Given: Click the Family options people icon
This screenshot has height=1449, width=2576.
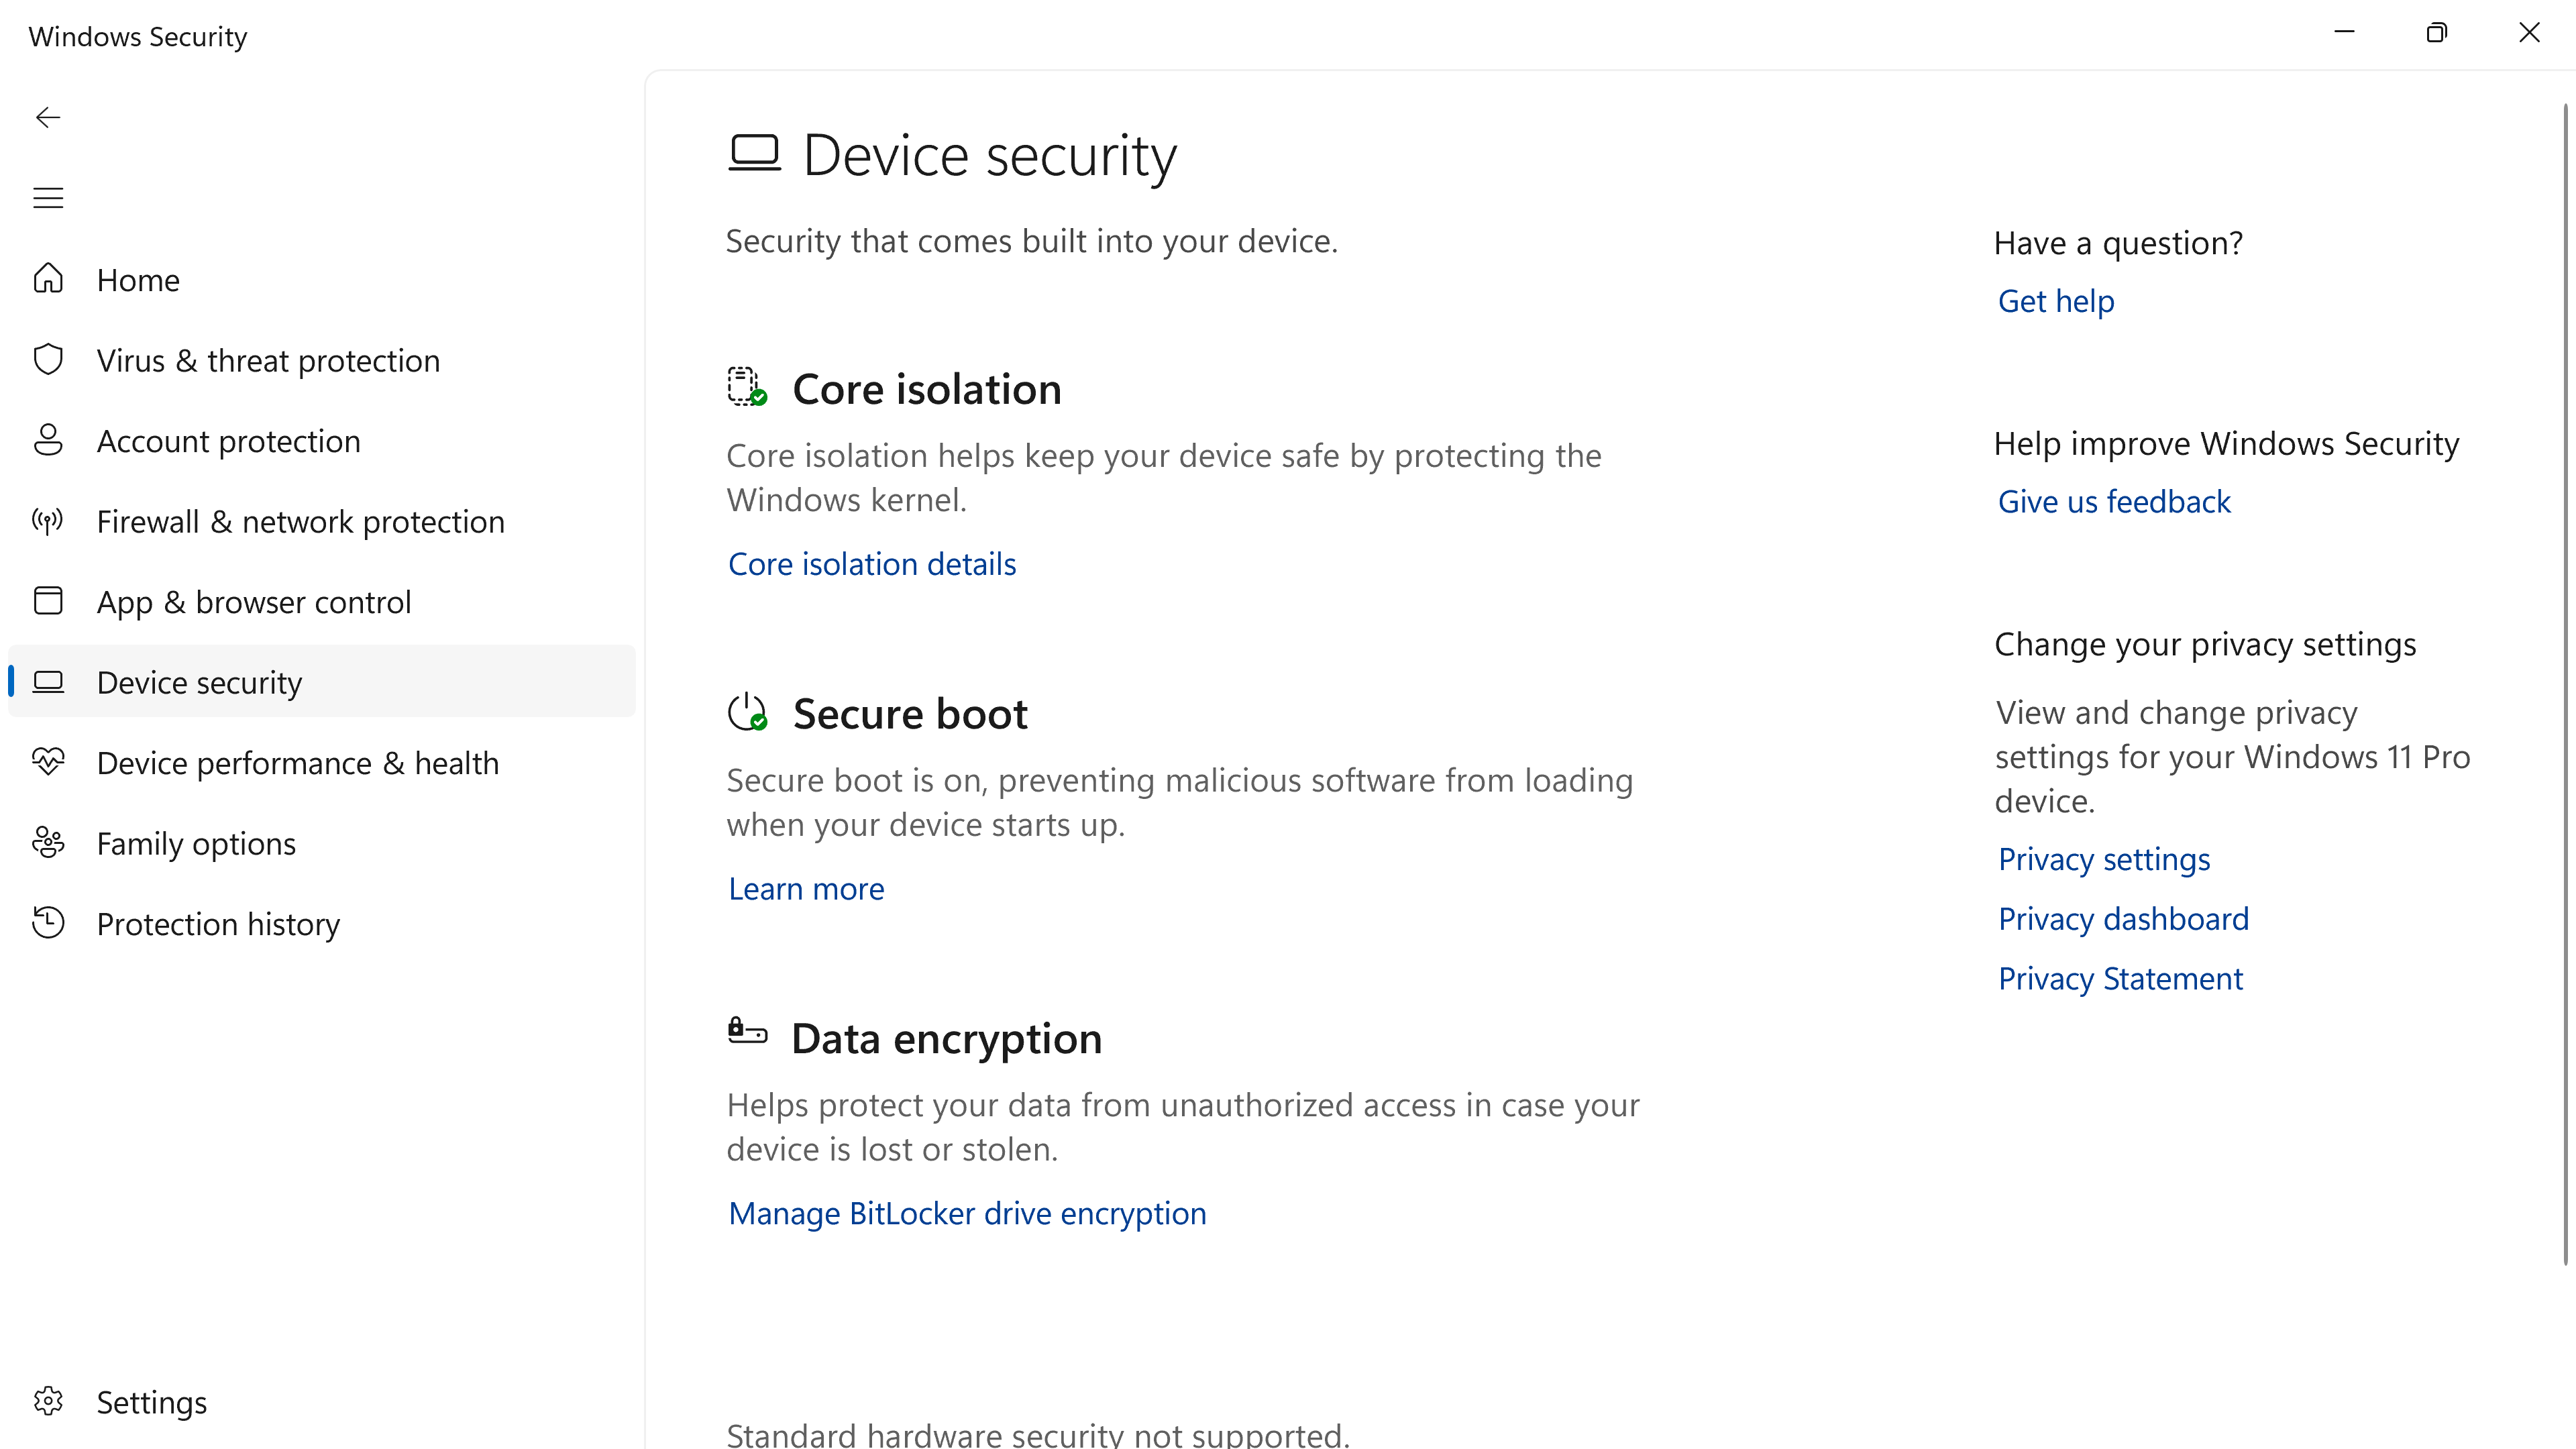Looking at the screenshot, I should click(x=48, y=843).
